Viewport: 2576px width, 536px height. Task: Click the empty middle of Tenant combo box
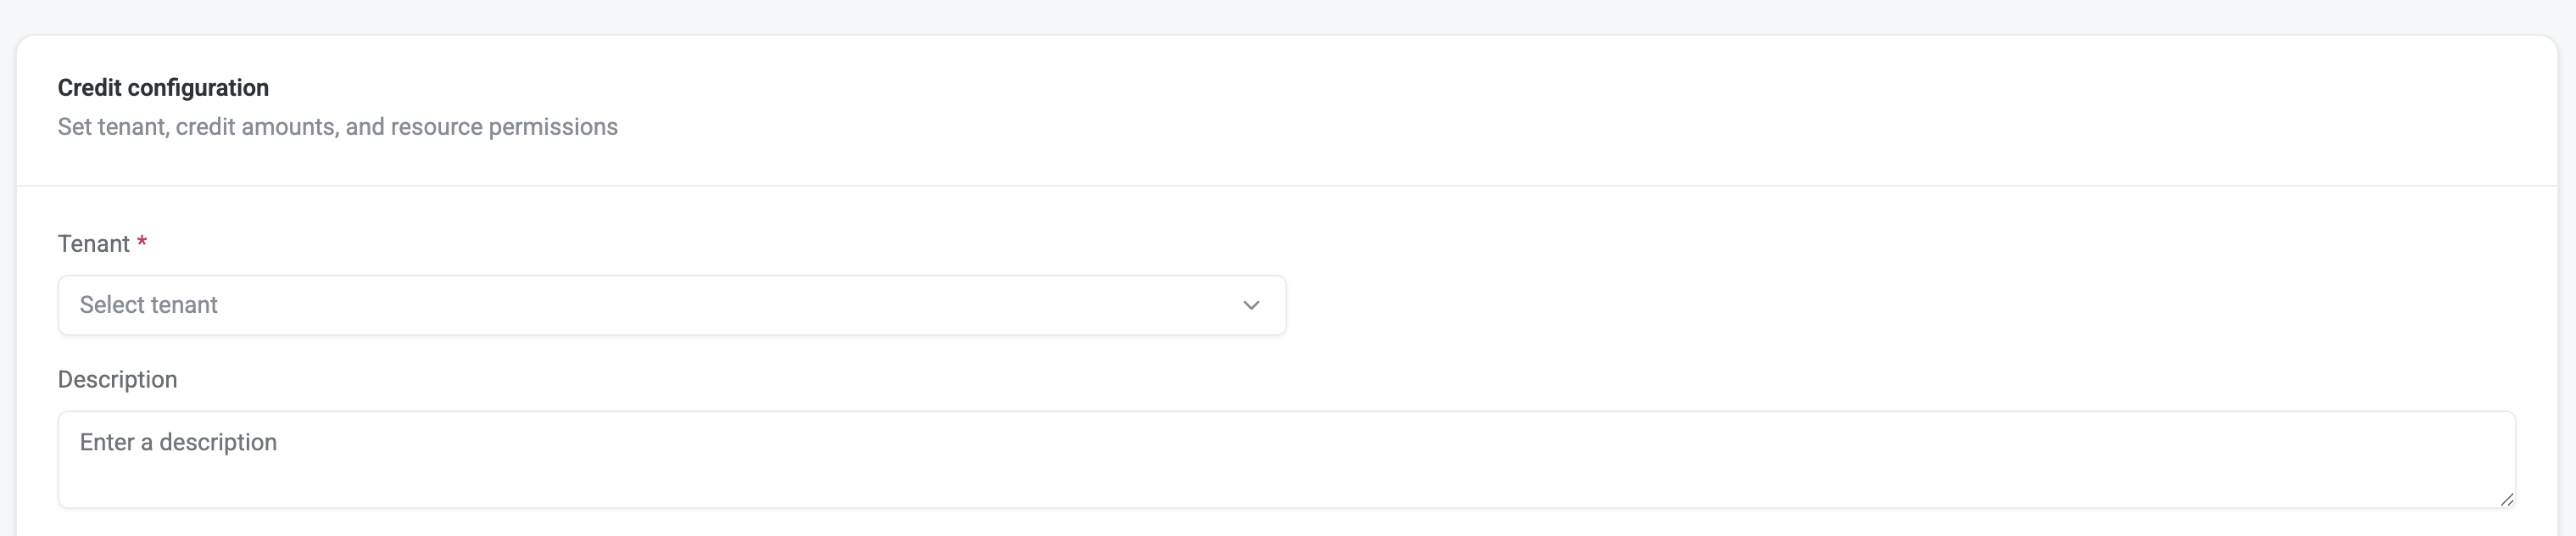click(700, 305)
